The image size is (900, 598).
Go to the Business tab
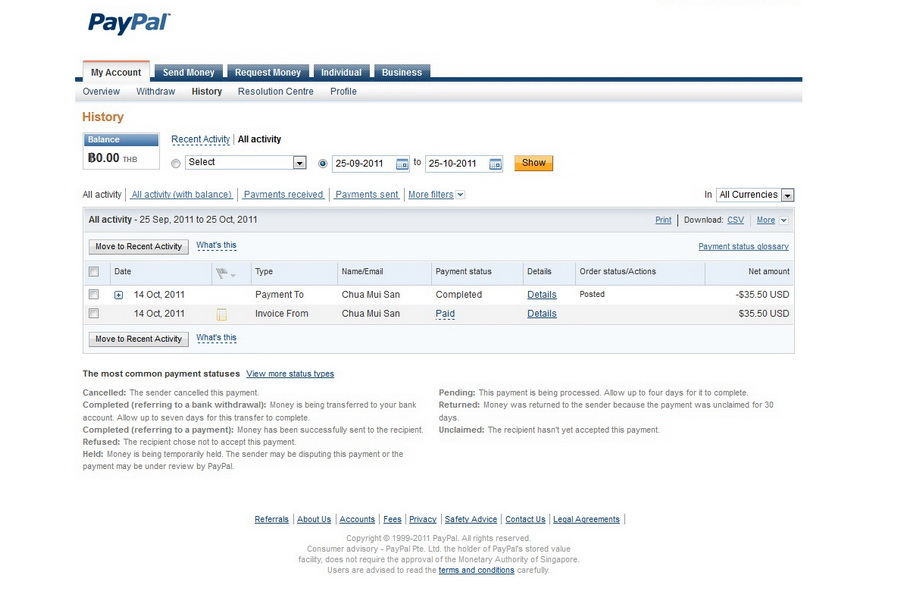coord(402,72)
